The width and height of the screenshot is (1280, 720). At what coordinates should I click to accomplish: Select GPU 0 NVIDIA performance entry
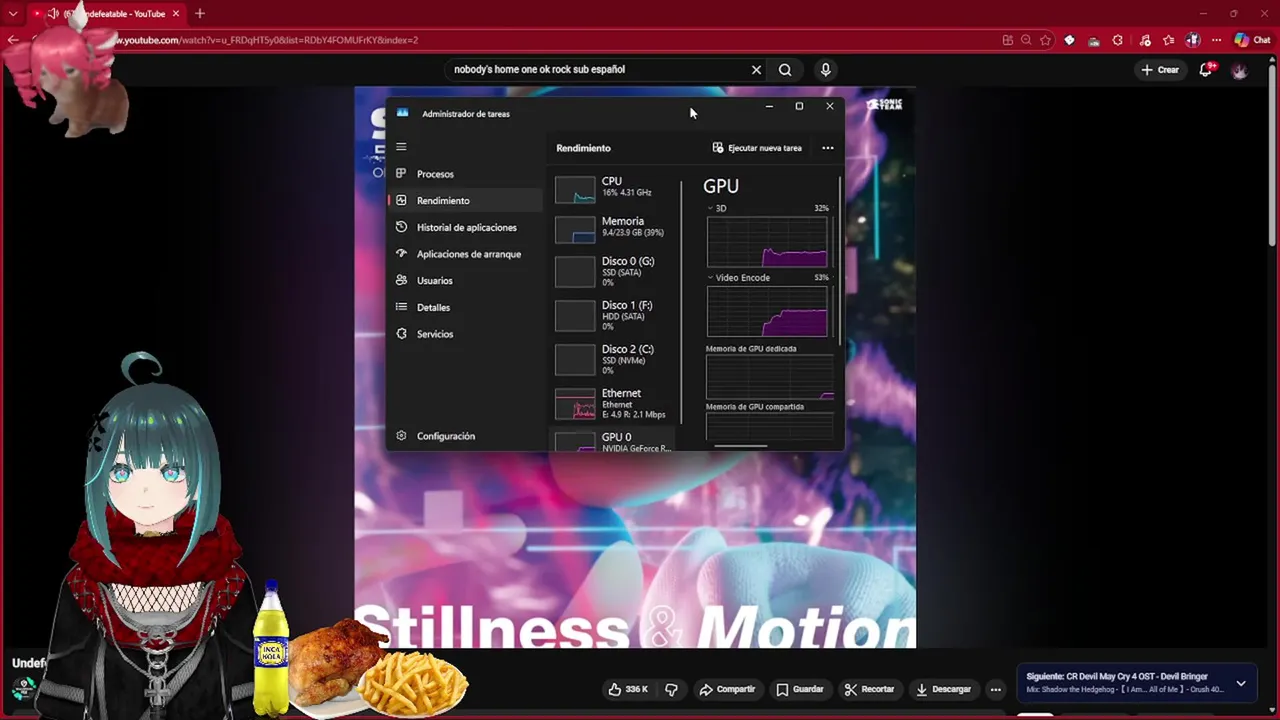click(x=614, y=441)
